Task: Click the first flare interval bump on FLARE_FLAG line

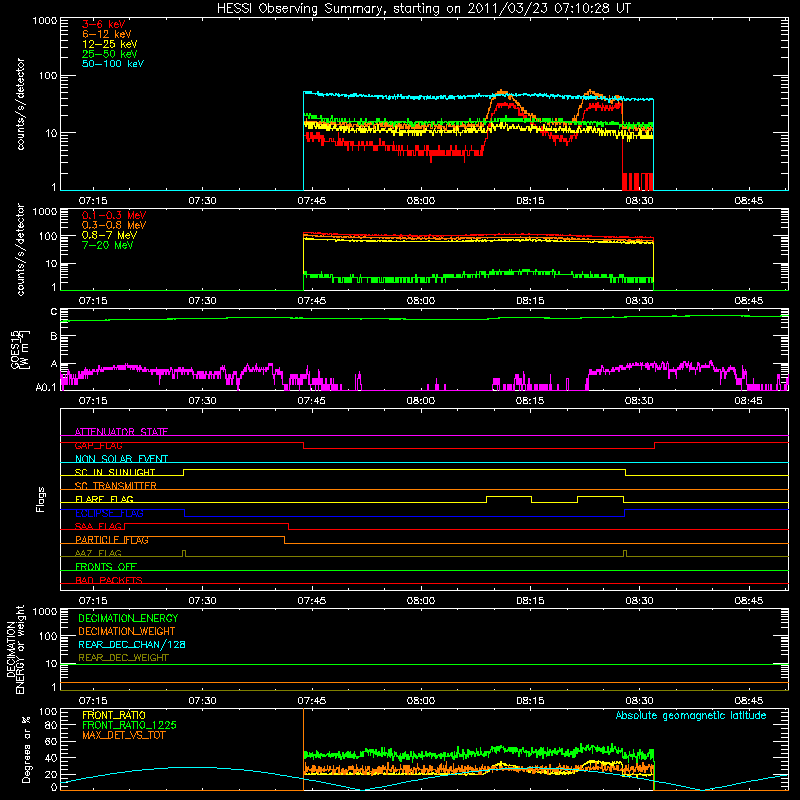Action: (509, 499)
